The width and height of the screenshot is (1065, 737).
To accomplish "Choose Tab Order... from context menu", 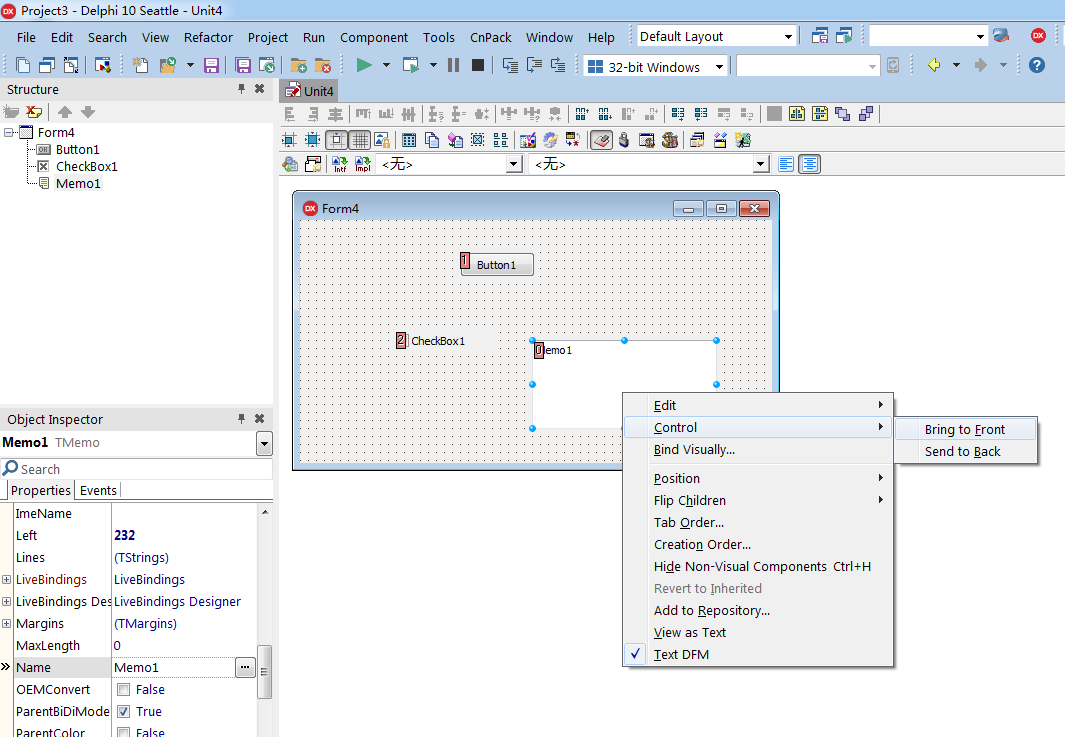I will tap(757, 522).
